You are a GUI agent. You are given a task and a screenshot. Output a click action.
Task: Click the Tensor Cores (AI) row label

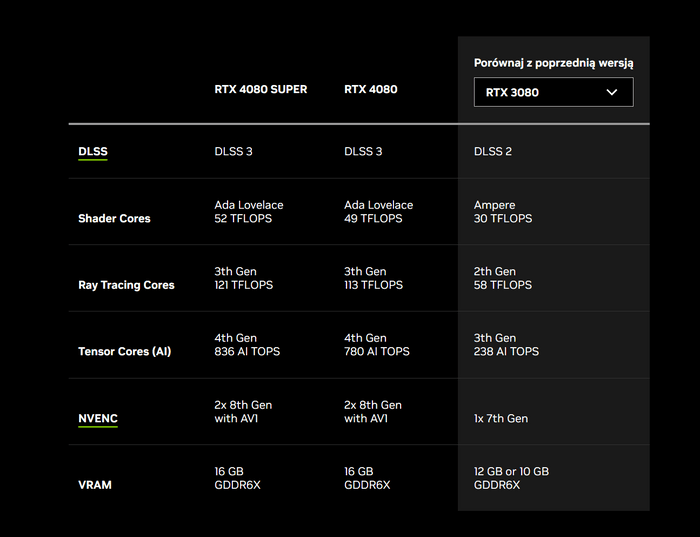coord(125,351)
